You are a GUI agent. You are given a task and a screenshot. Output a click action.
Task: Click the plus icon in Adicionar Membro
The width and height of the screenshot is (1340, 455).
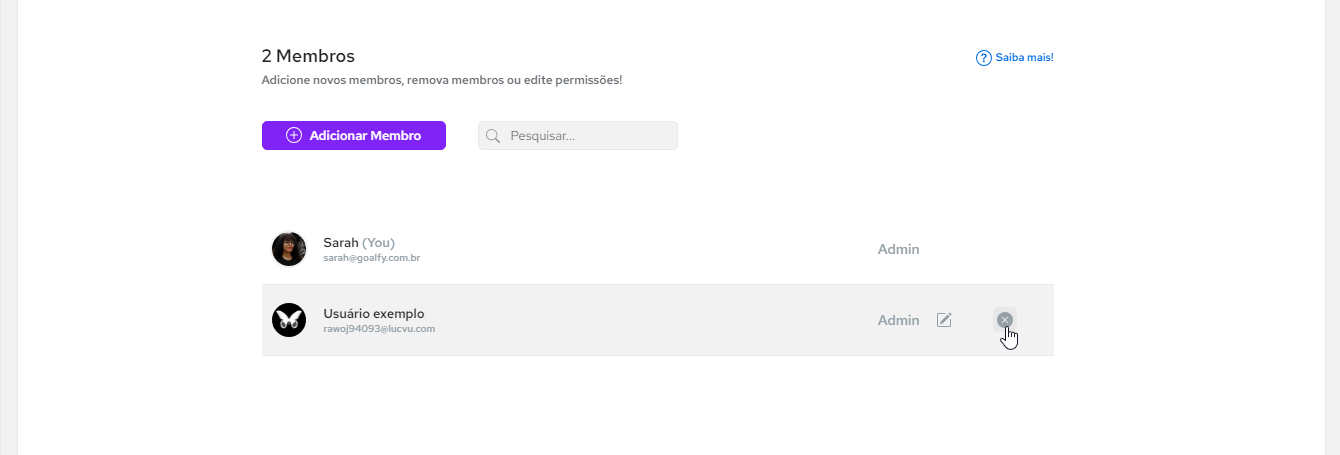coord(294,136)
